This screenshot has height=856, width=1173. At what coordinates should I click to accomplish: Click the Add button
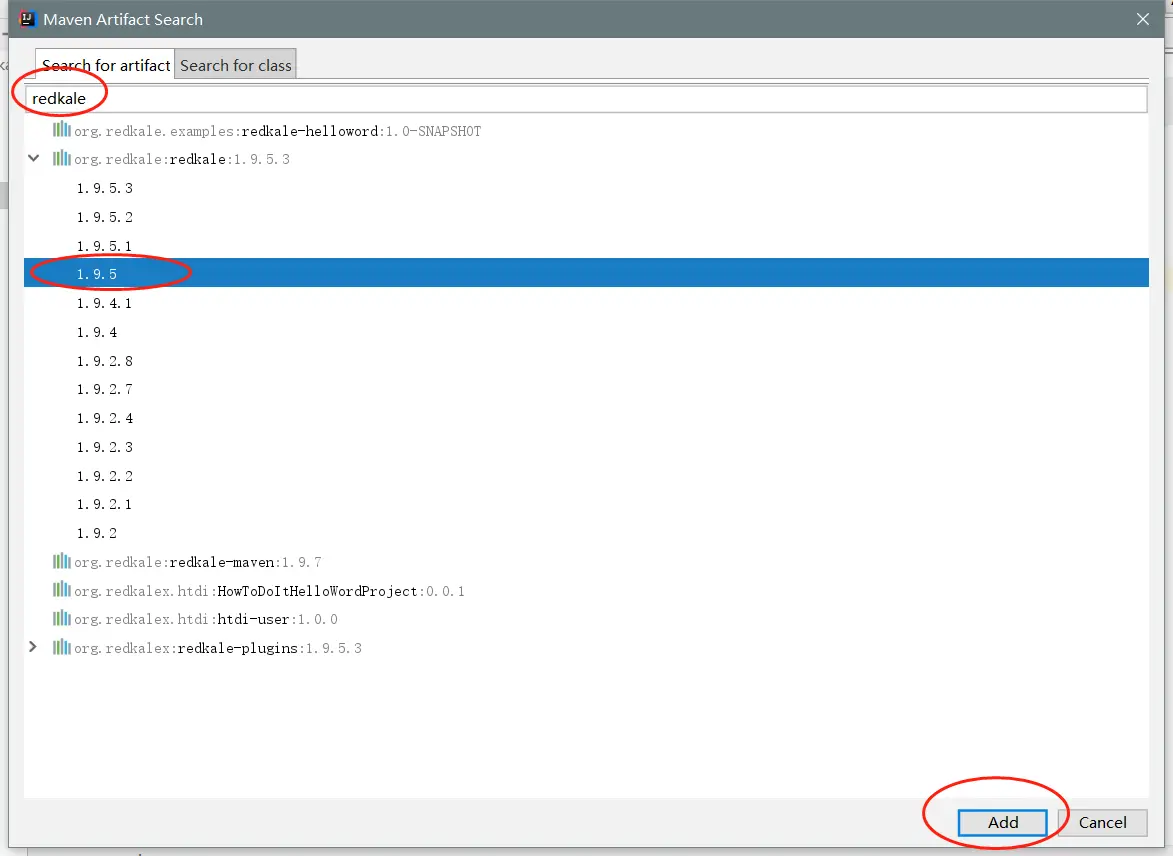pos(1002,822)
